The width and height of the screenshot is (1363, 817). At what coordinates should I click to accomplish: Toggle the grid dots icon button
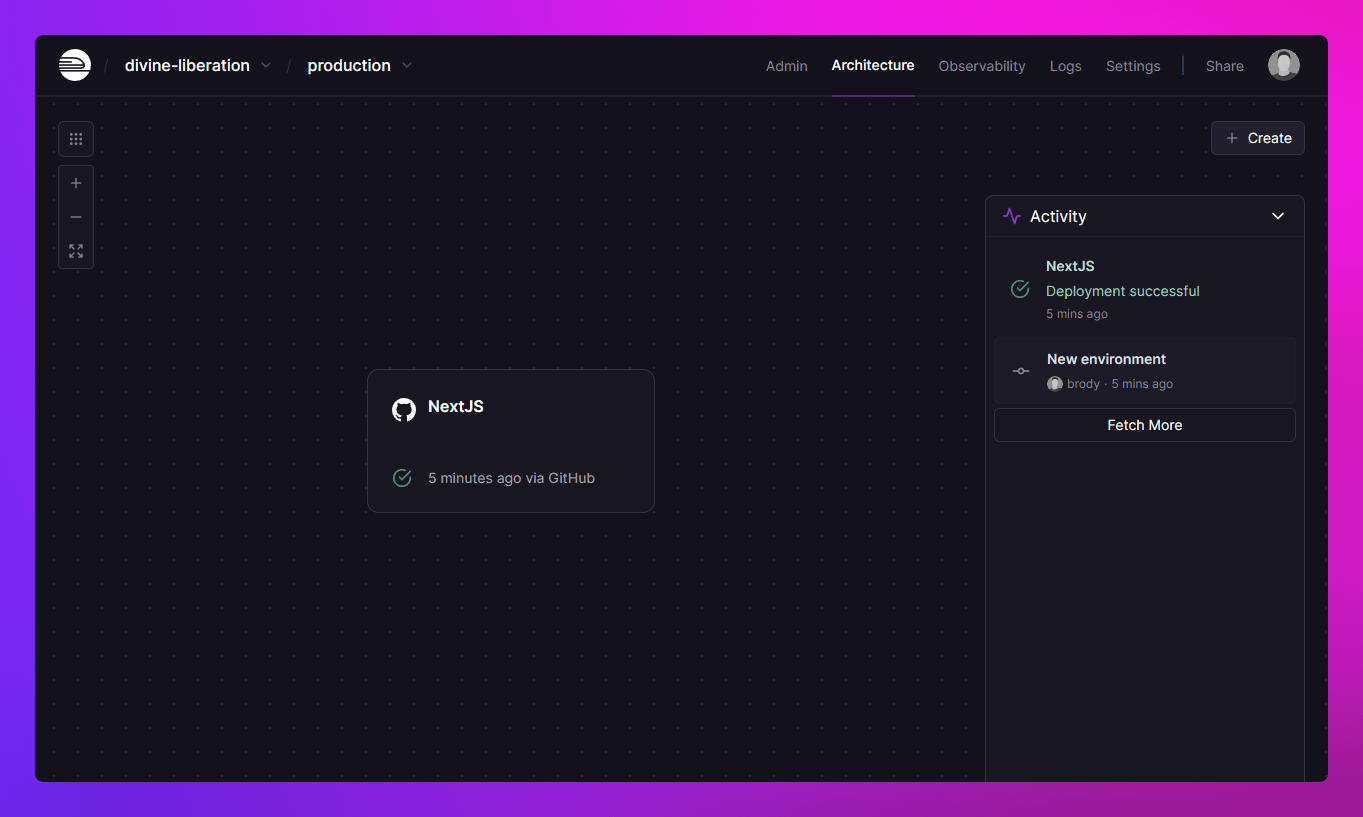pos(76,139)
